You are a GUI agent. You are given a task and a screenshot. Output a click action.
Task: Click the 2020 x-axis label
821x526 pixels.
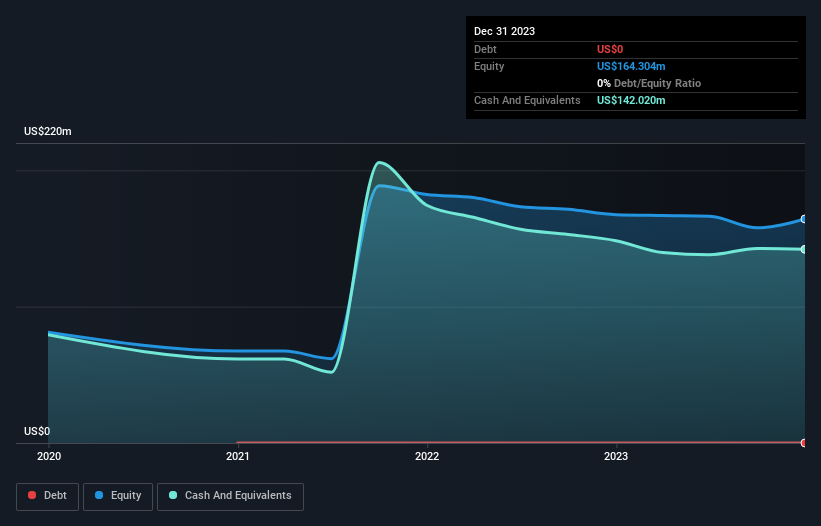point(49,456)
